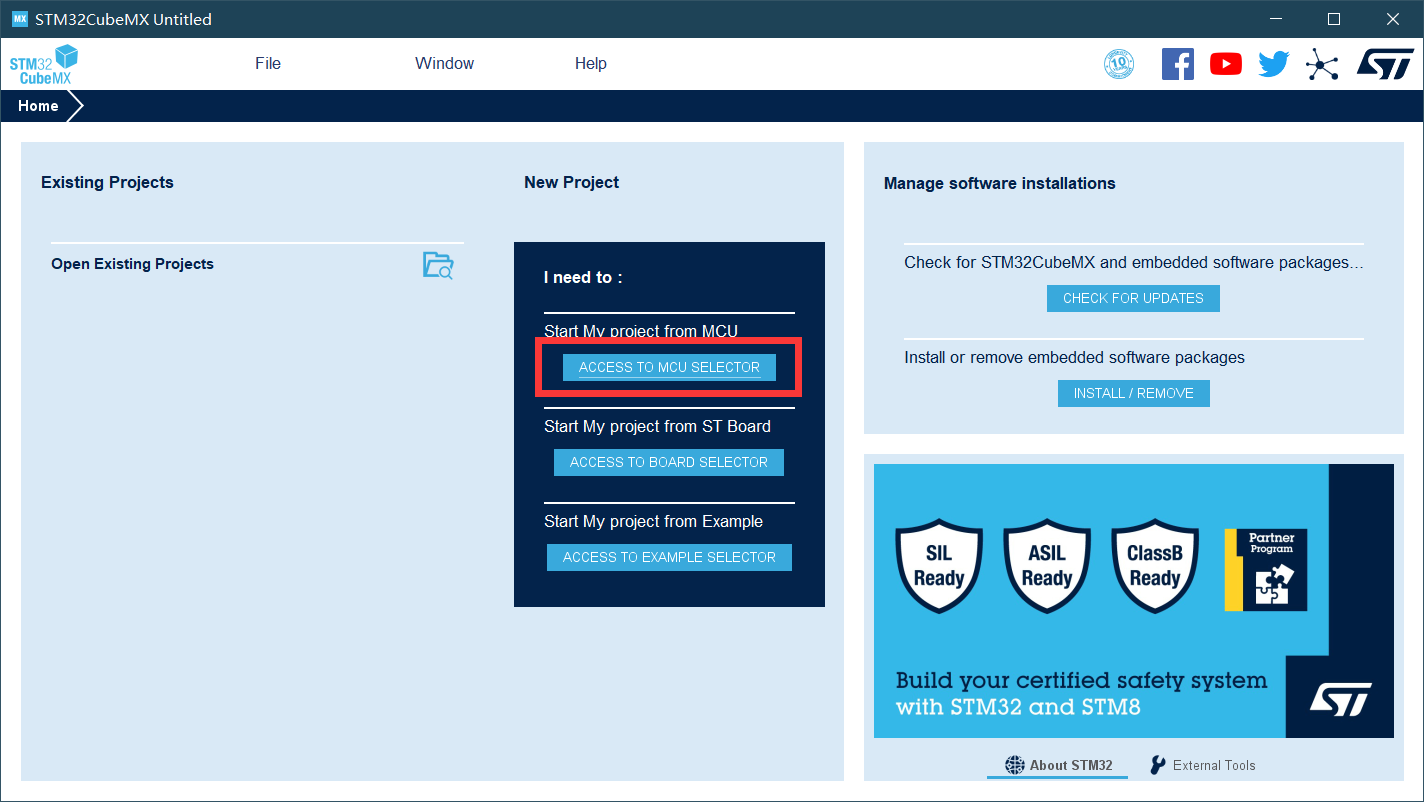Switch to the About STM32 tab
The height and width of the screenshot is (802, 1424).
coord(1058,765)
